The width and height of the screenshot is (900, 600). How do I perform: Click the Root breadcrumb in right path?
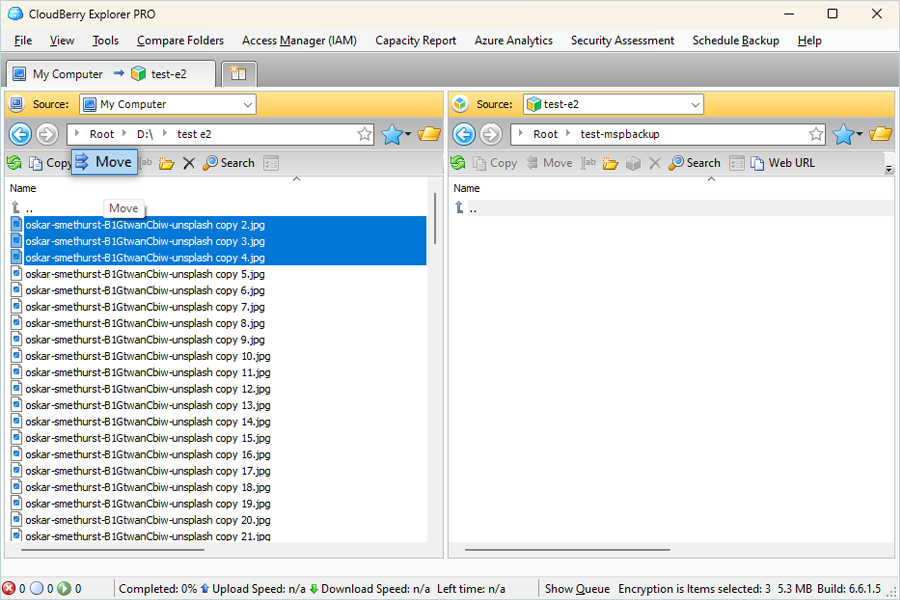click(x=545, y=134)
